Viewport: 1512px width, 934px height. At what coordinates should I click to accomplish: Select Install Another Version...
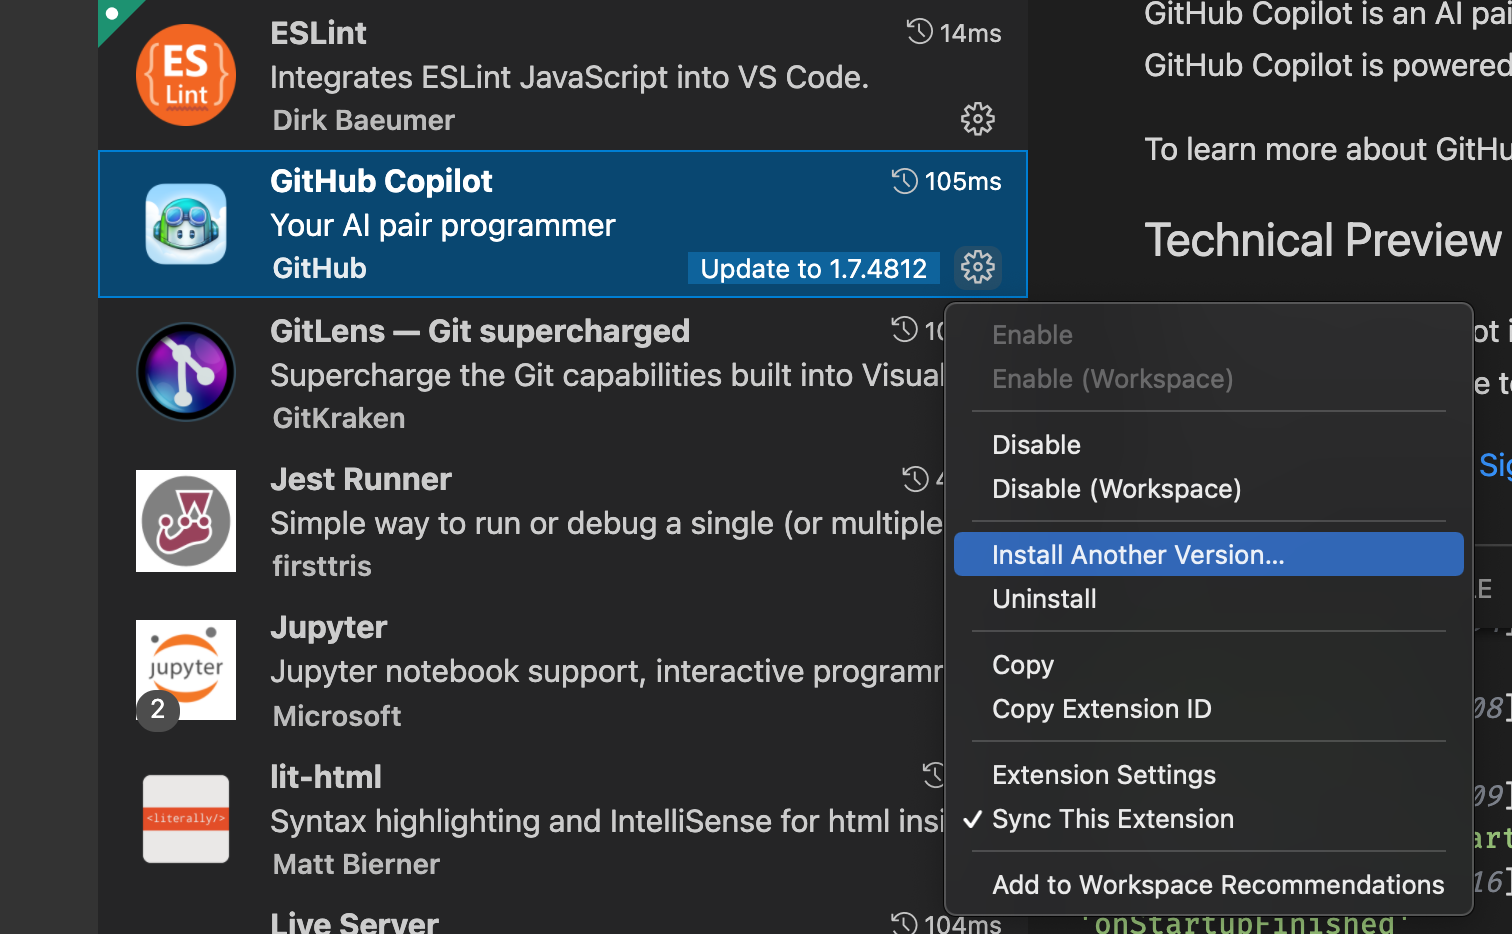point(1209,555)
